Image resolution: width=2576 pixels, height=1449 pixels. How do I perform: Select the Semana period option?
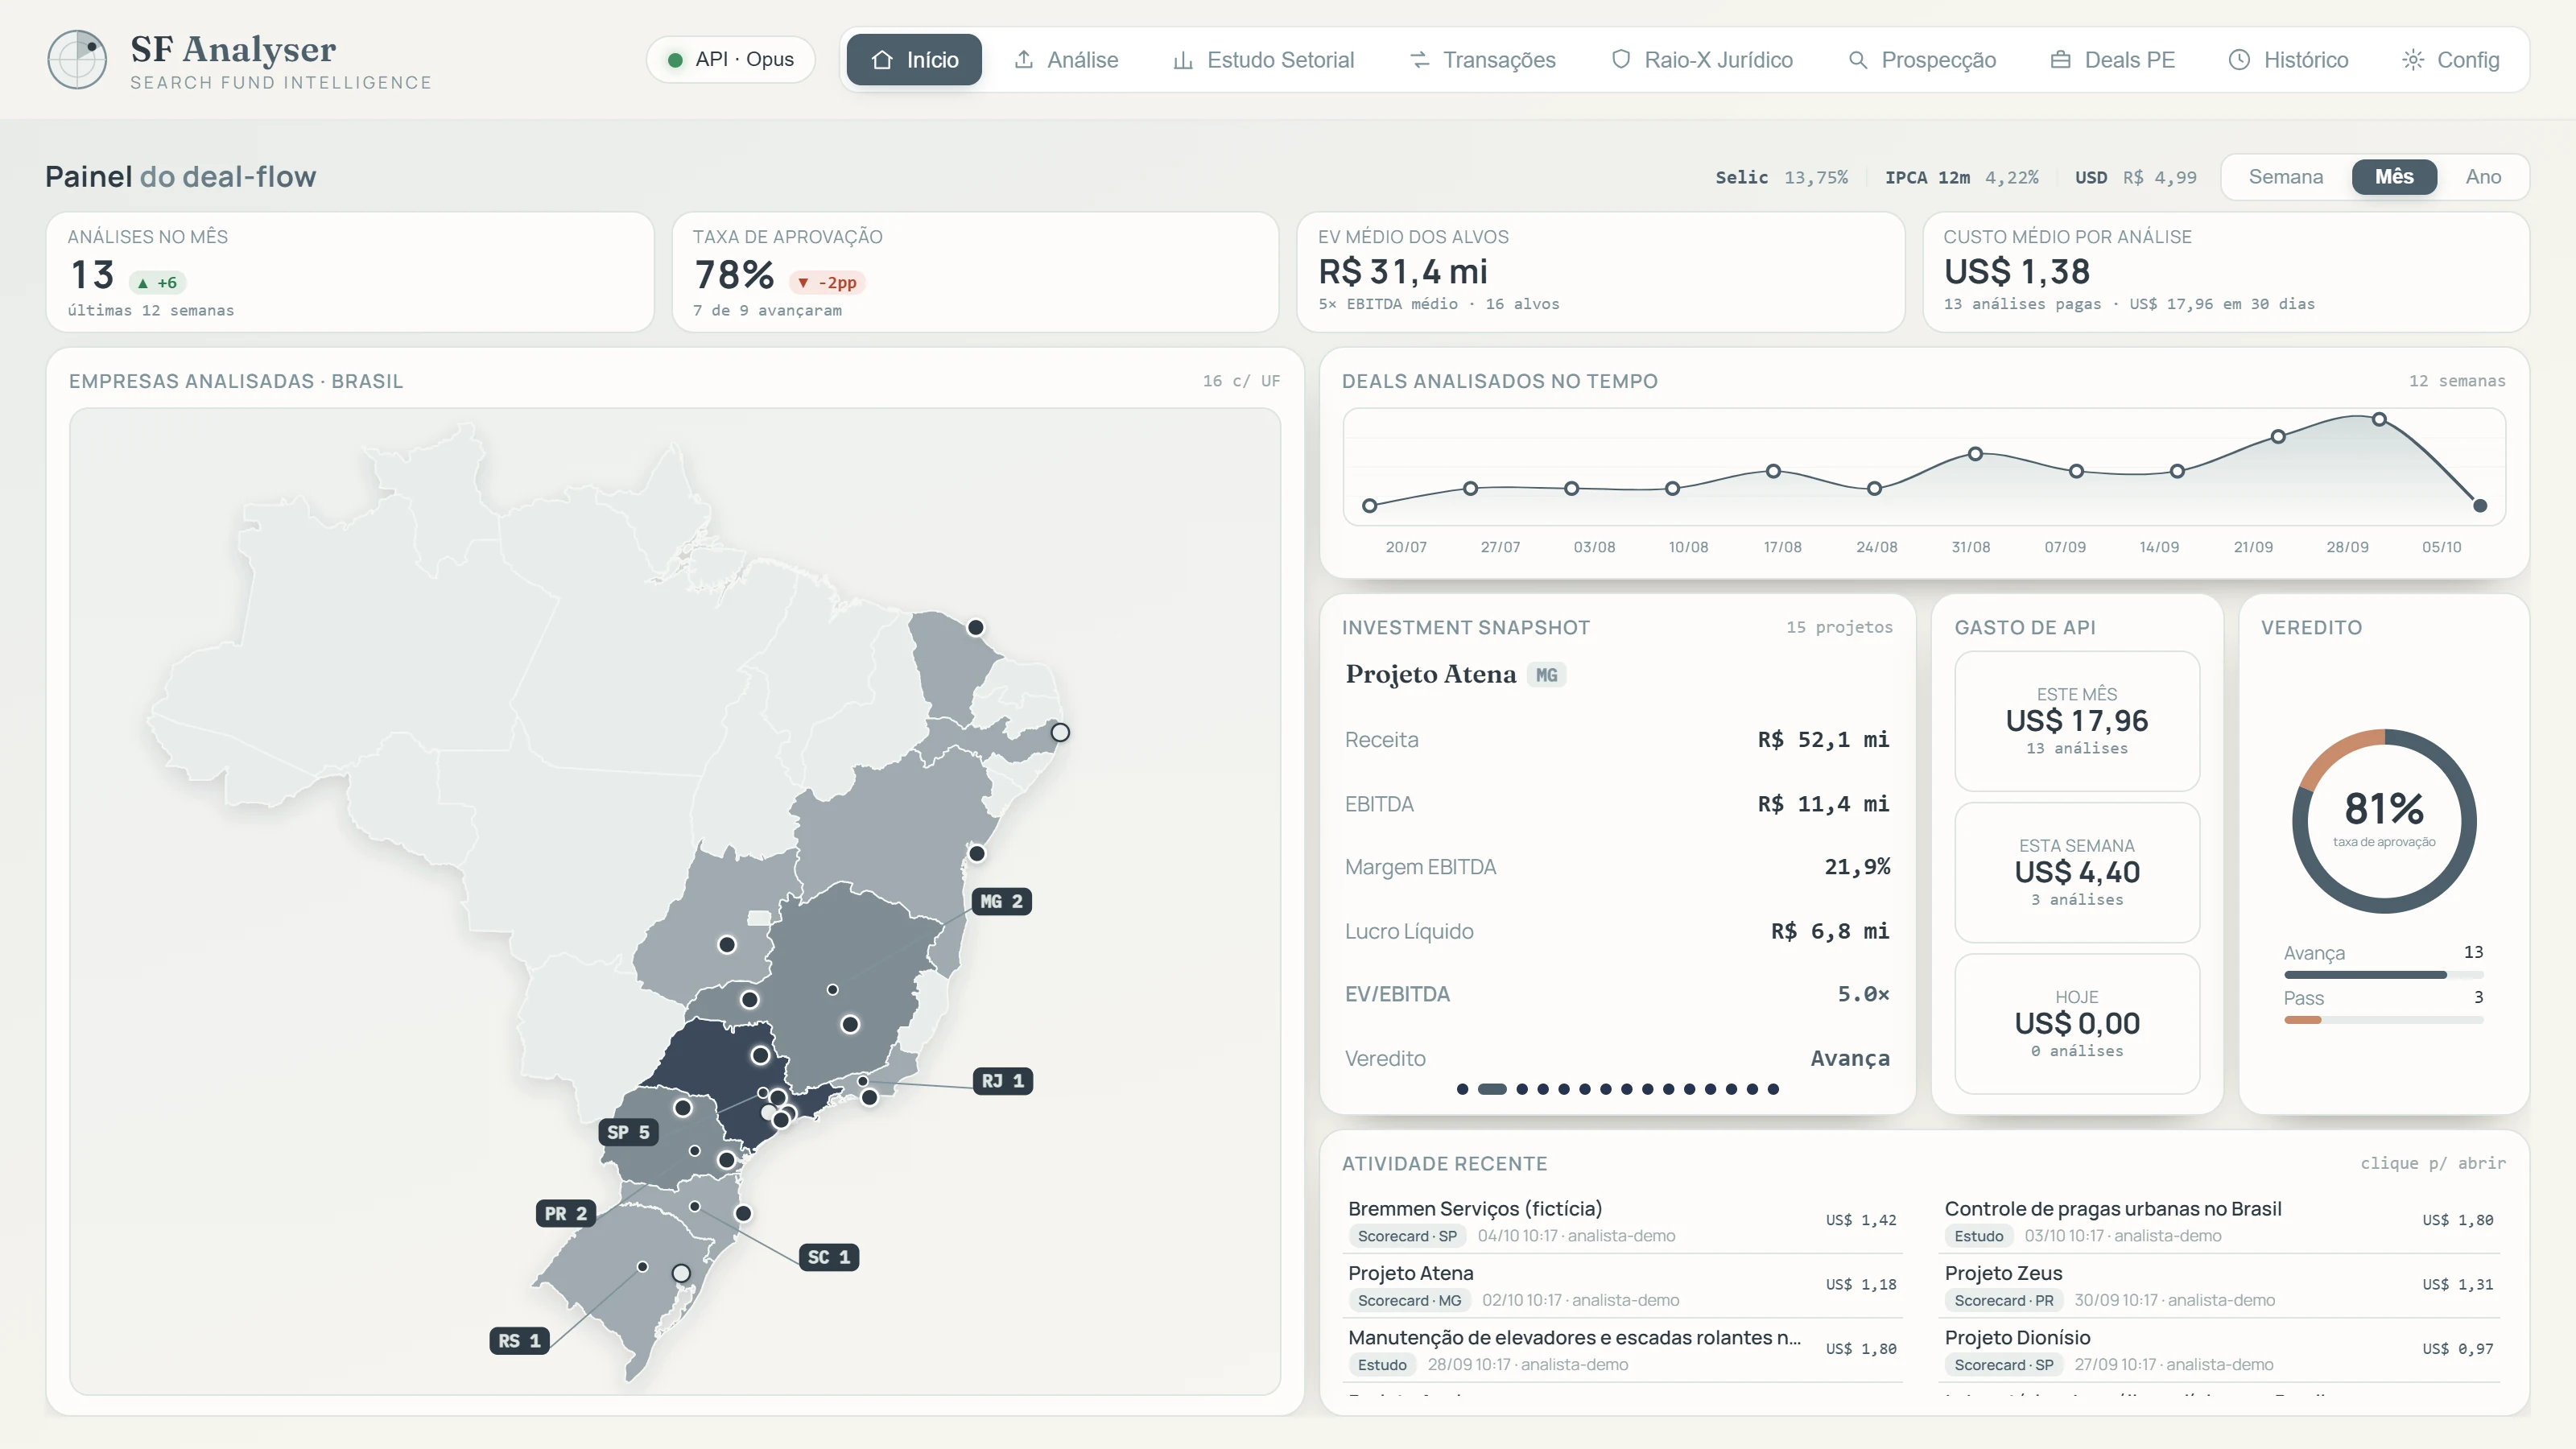[x=2286, y=177]
